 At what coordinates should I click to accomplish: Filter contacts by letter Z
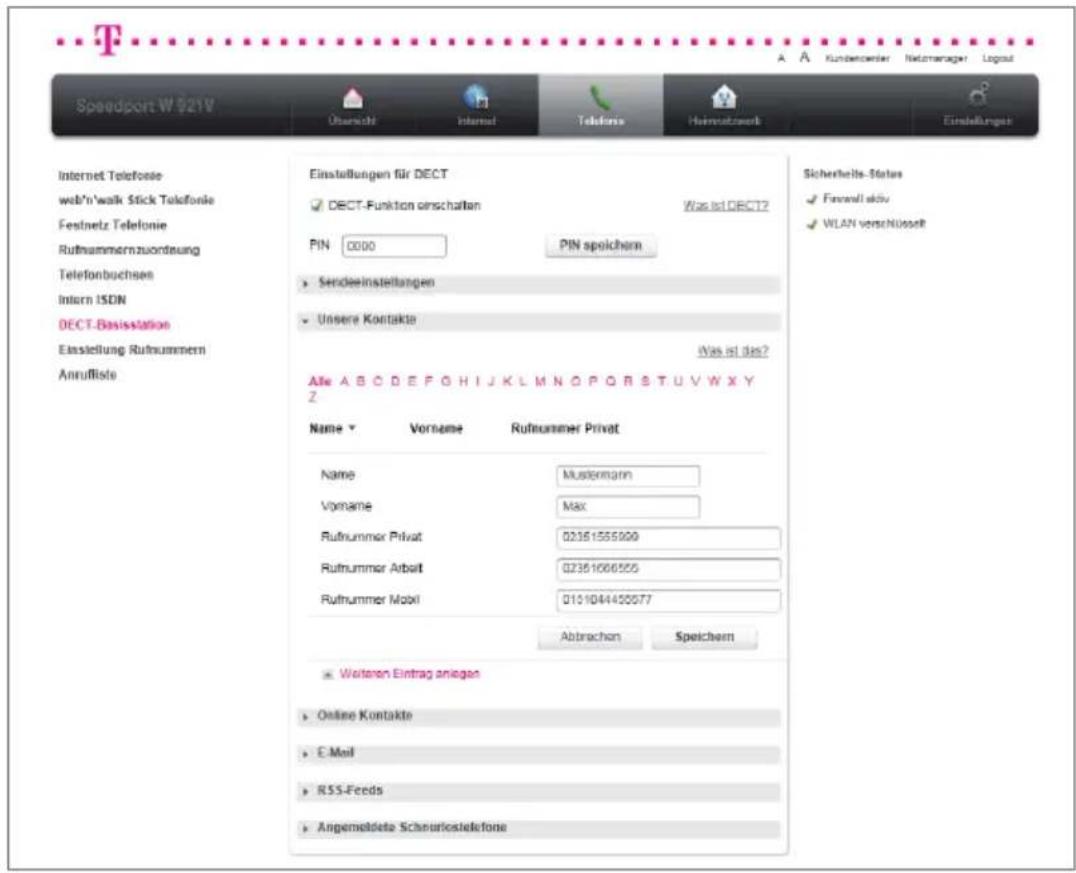pyautogui.click(x=313, y=397)
